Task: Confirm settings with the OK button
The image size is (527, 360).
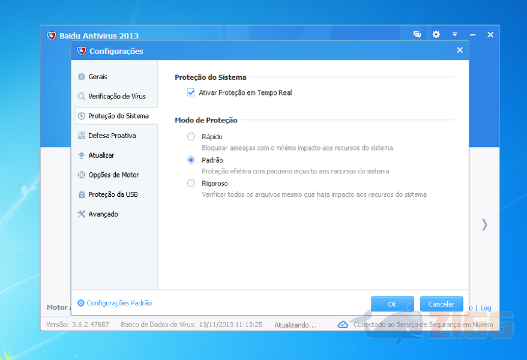Action: coord(392,304)
